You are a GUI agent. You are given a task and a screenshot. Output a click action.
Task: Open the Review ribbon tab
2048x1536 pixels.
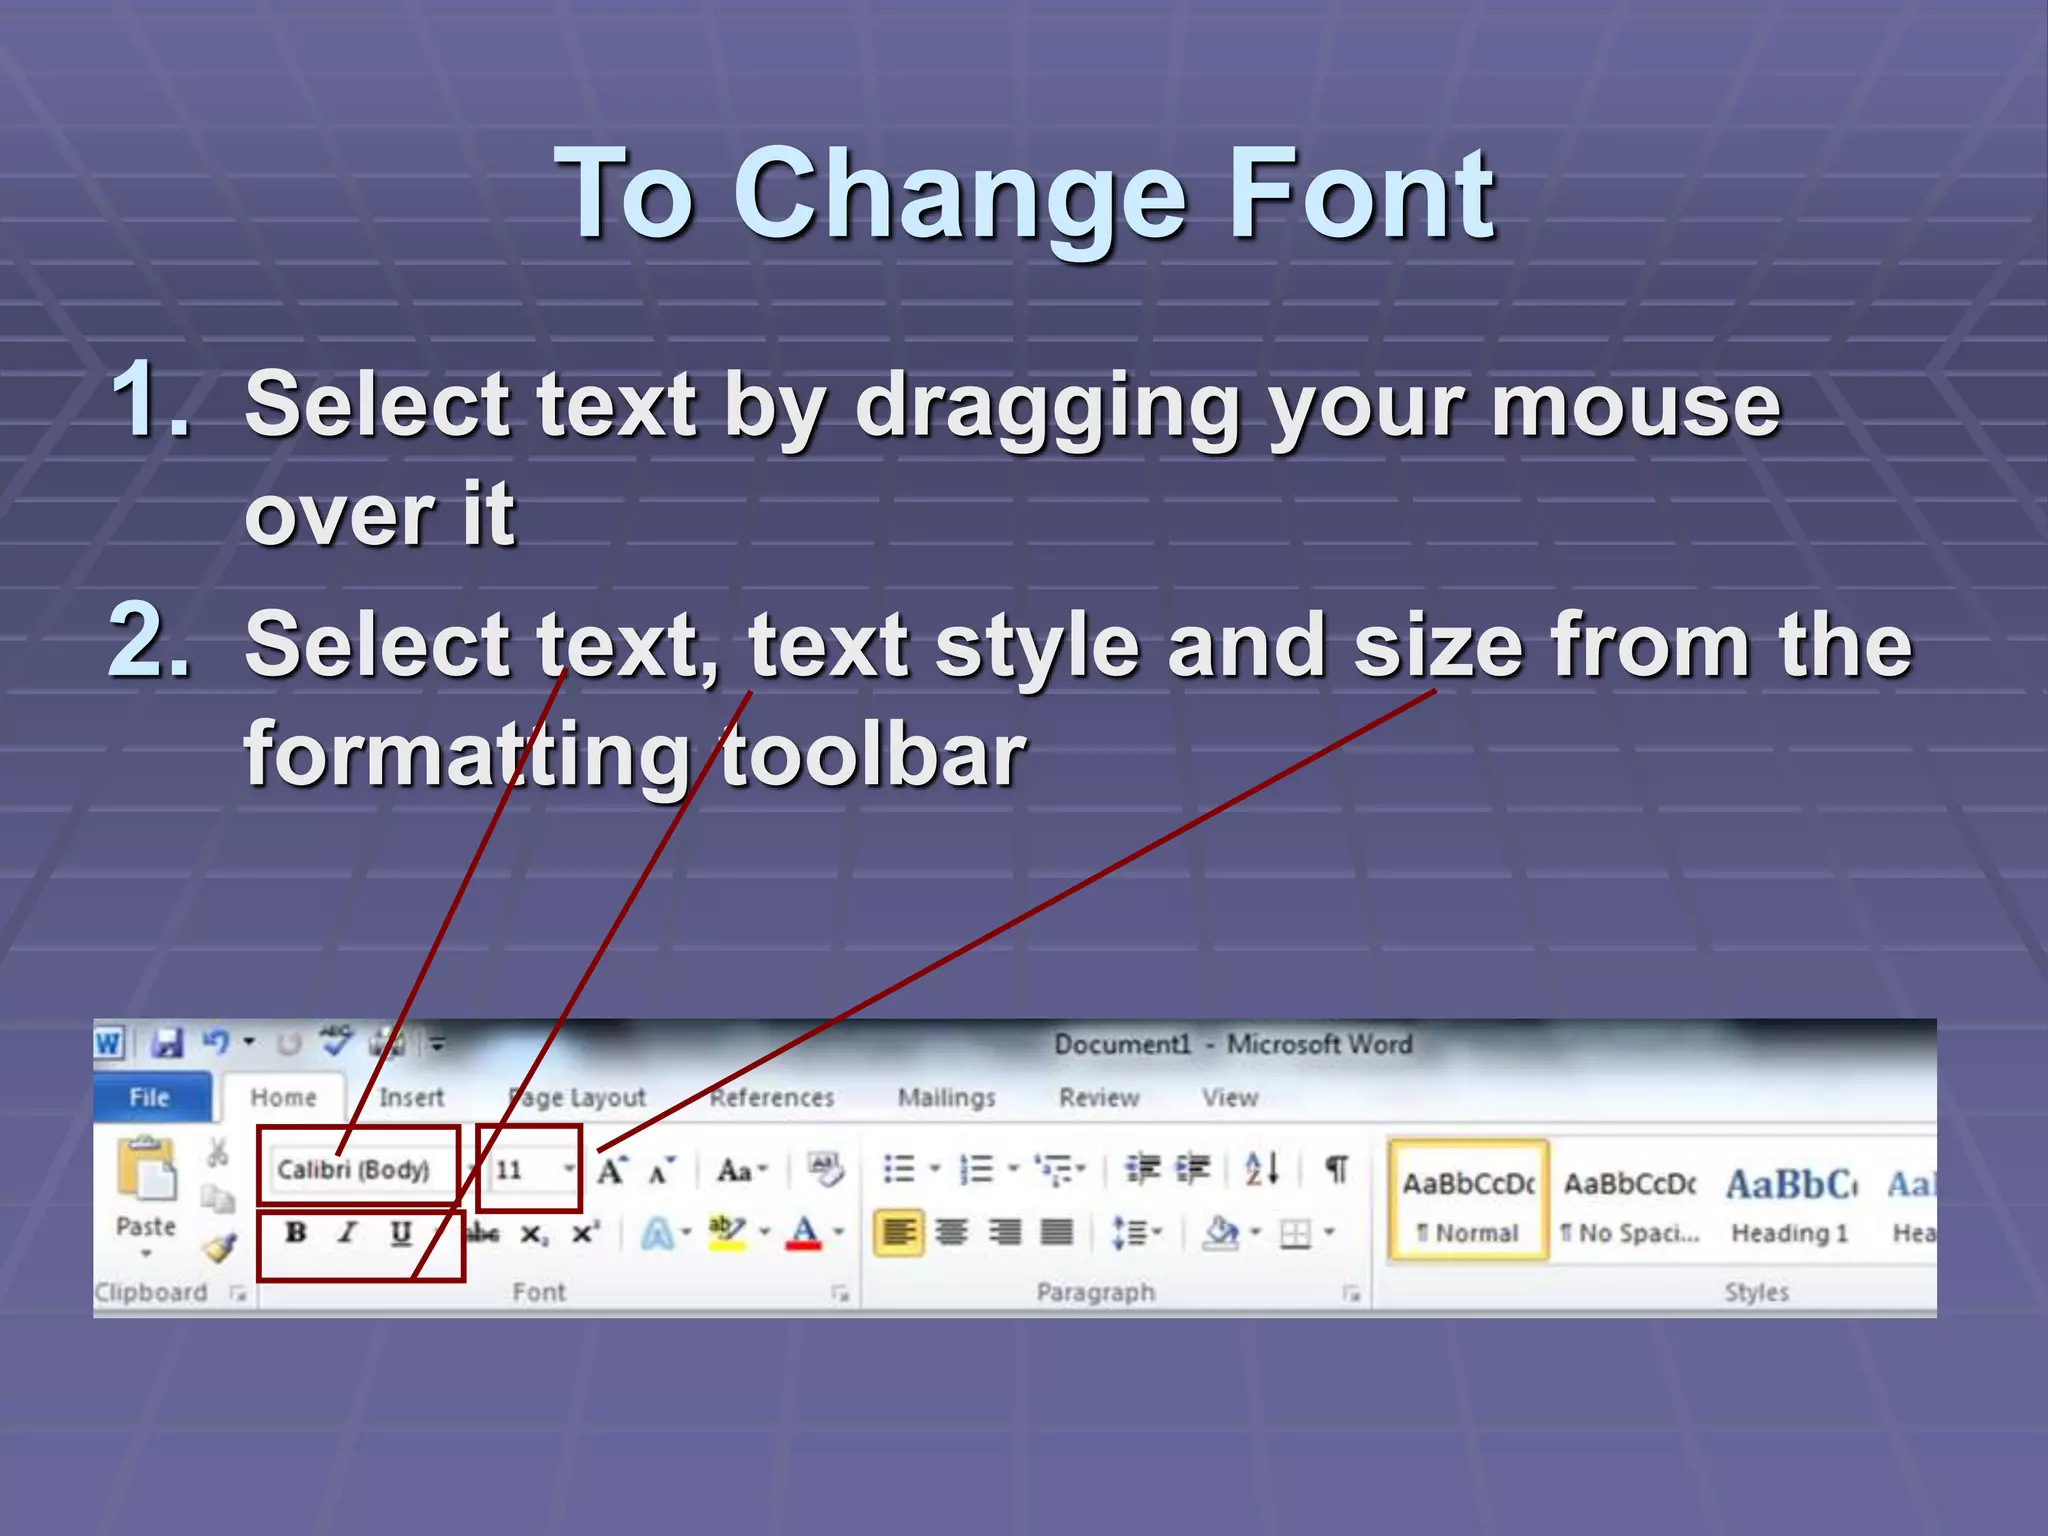[1099, 1097]
